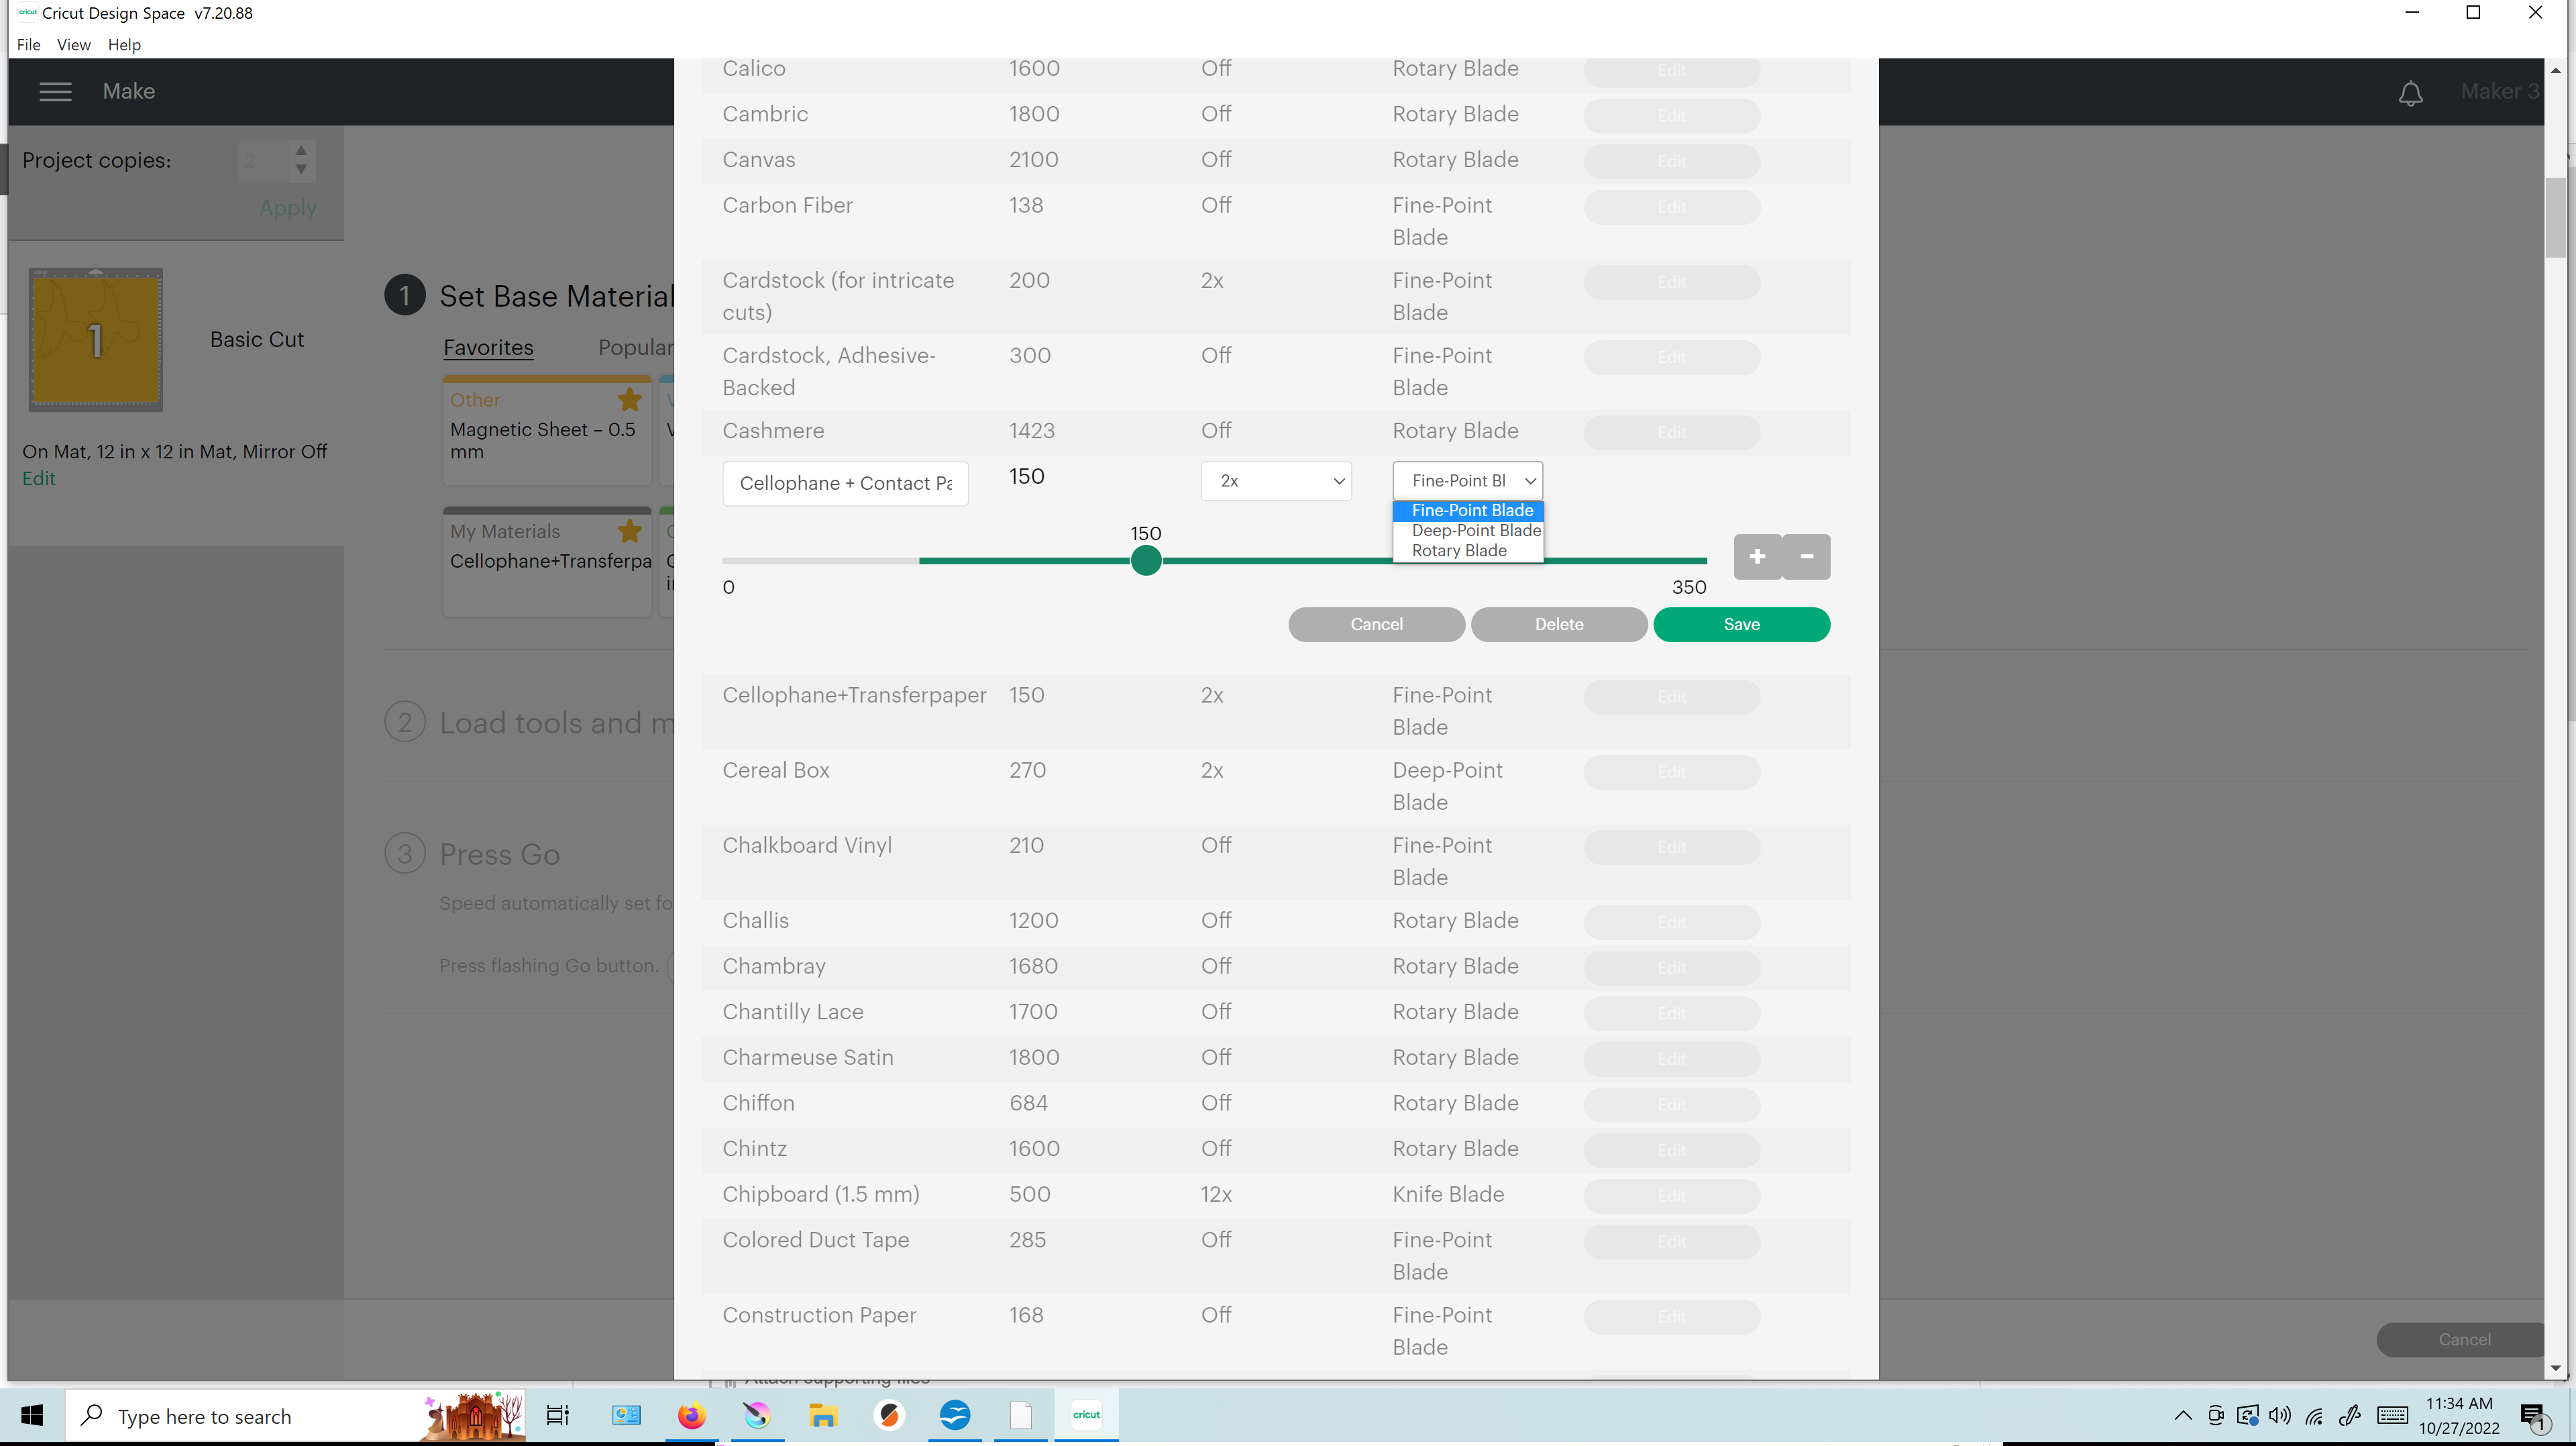
Task: Select Deep-Point Blade from blade dropdown
Action: pos(1470,531)
